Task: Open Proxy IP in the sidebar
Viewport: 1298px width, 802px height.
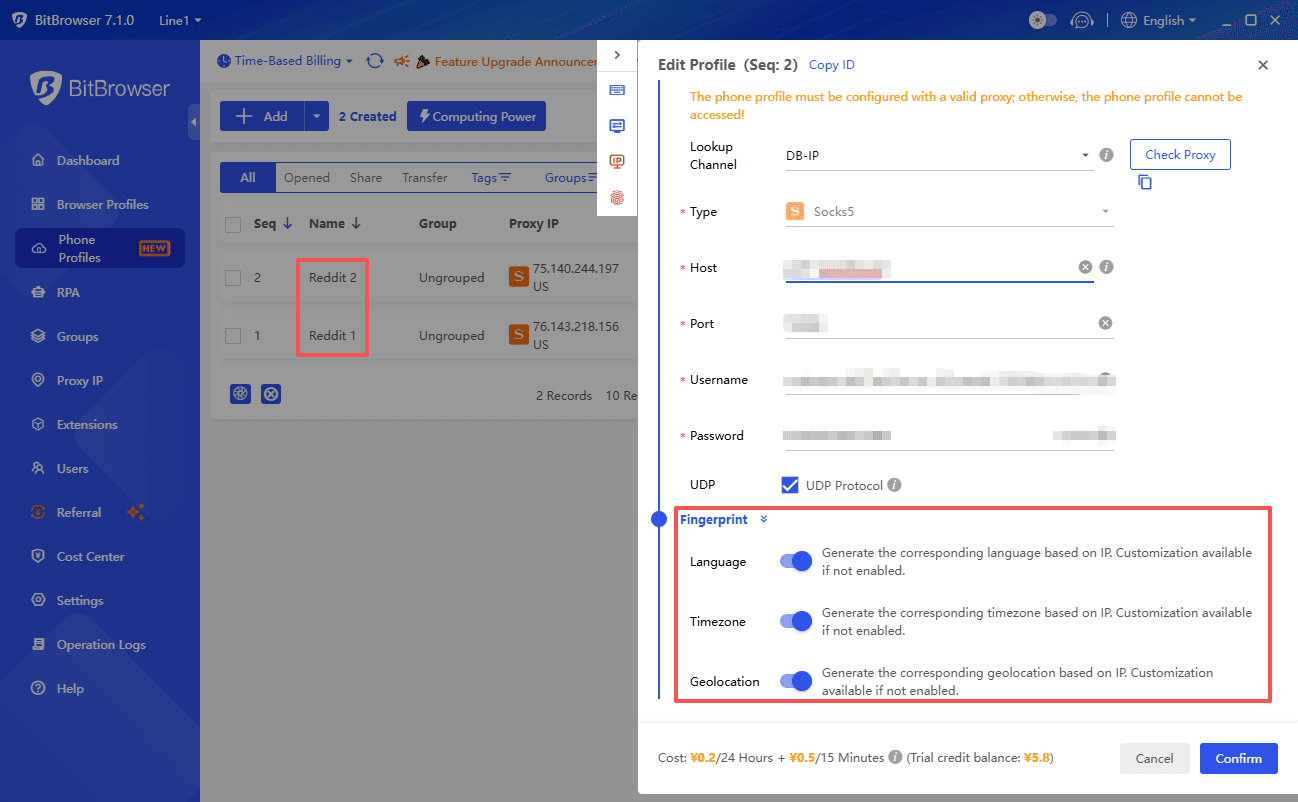Action: click(80, 381)
